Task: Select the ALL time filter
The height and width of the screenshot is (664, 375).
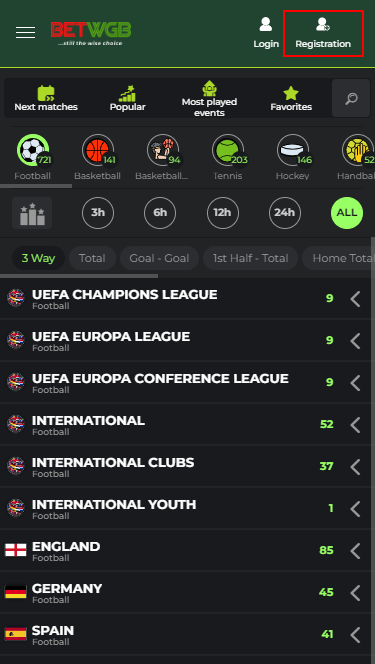Action: coord(347,213)
